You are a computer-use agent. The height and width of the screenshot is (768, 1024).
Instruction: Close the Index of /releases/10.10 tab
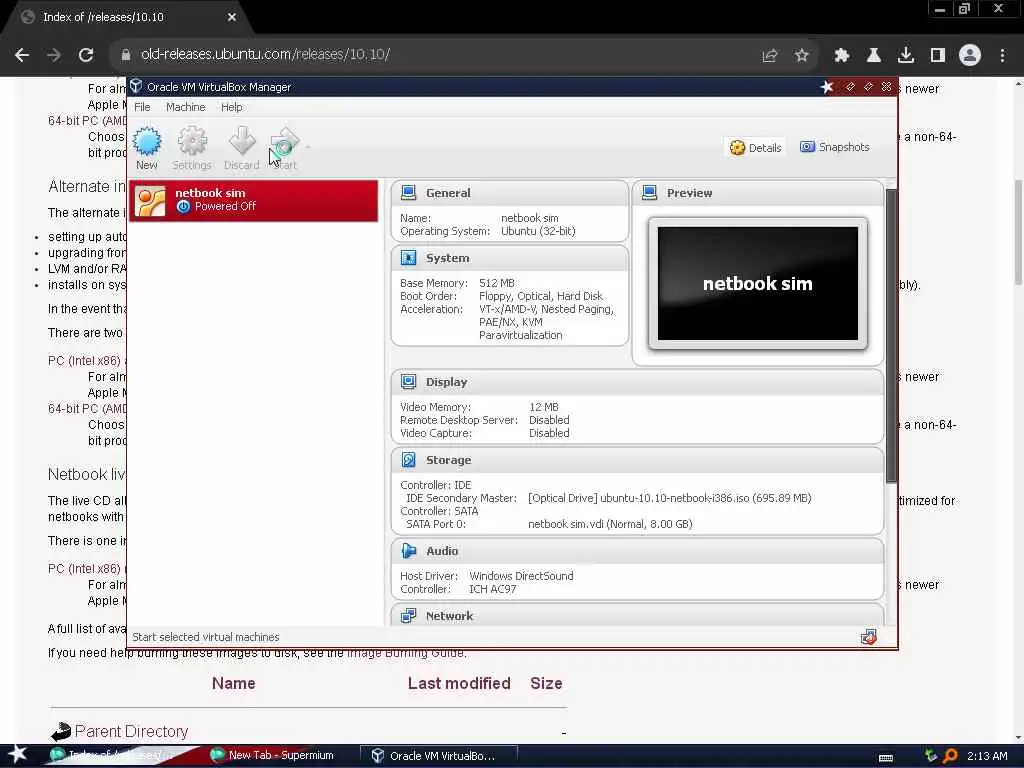coord(232,18)
